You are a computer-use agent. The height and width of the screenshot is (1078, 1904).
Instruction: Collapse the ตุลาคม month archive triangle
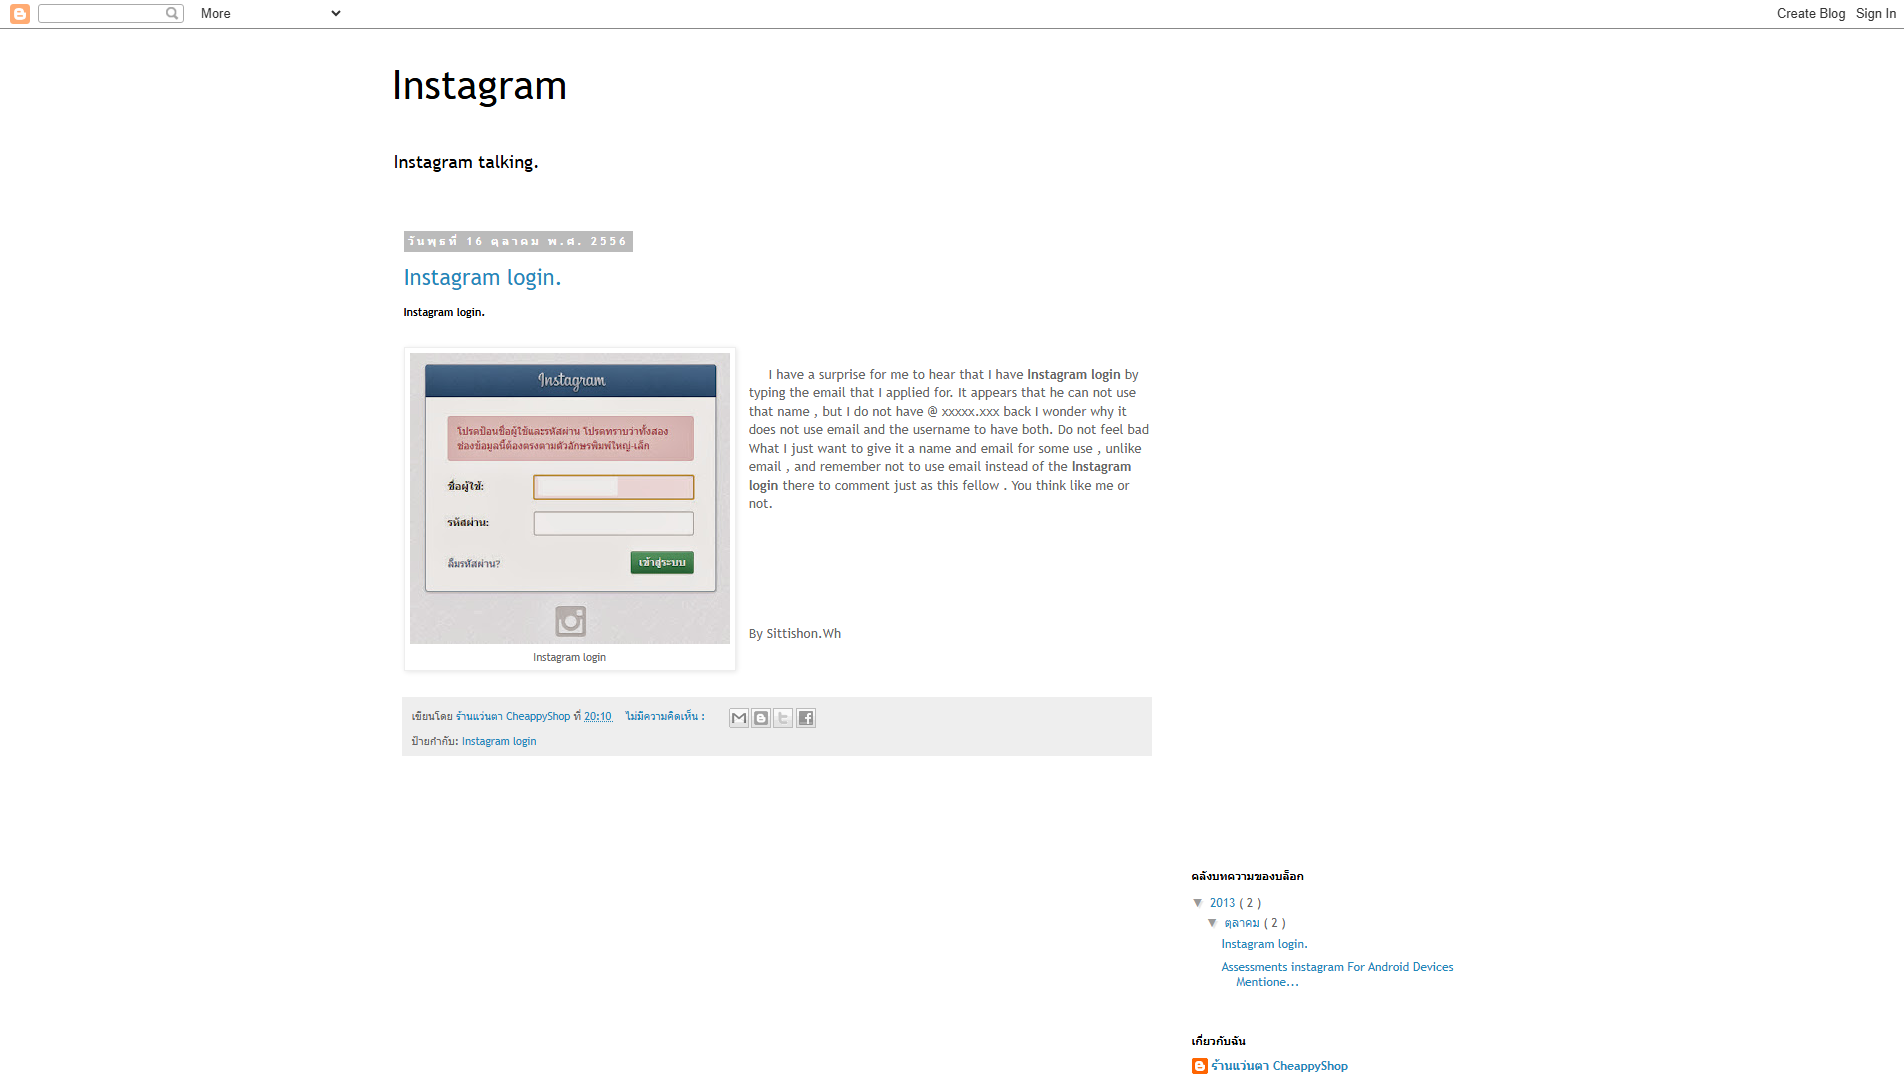tap(1212, 923)
